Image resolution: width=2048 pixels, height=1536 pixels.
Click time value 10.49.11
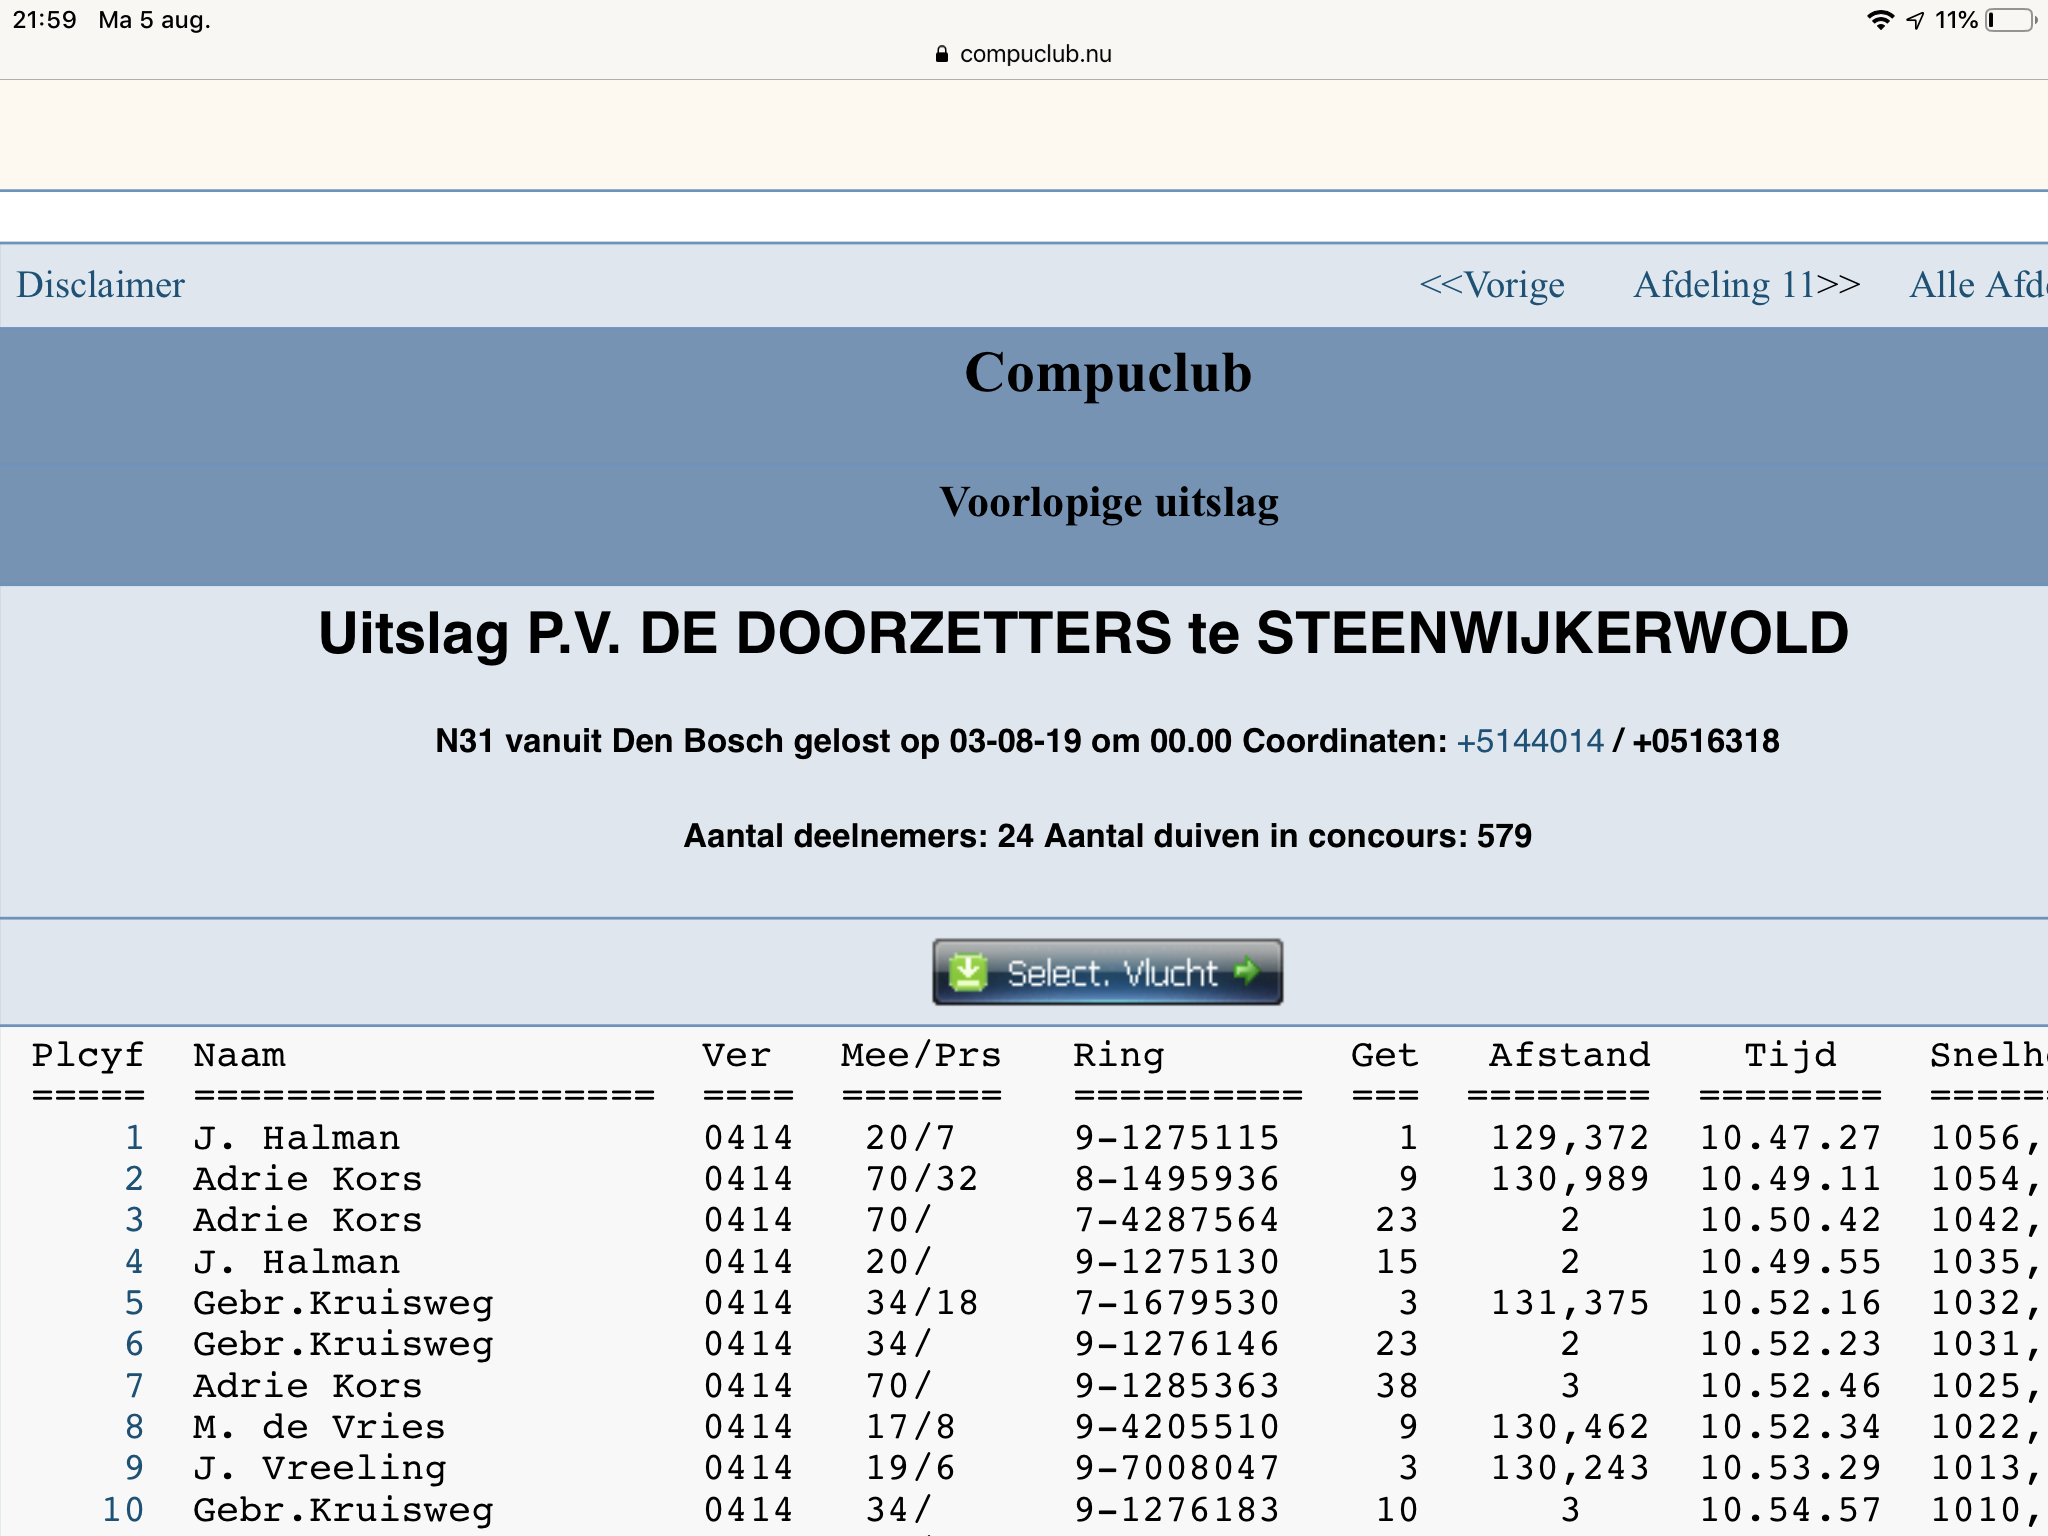pos(1791,1179)
